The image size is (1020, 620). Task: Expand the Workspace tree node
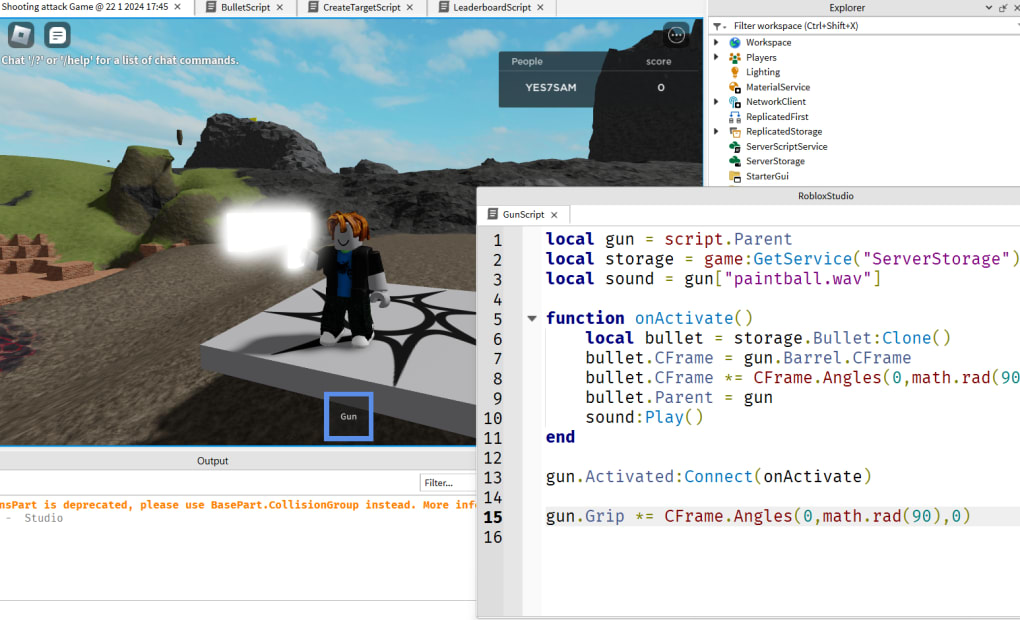pyautogui.click(x=716, y=43)
